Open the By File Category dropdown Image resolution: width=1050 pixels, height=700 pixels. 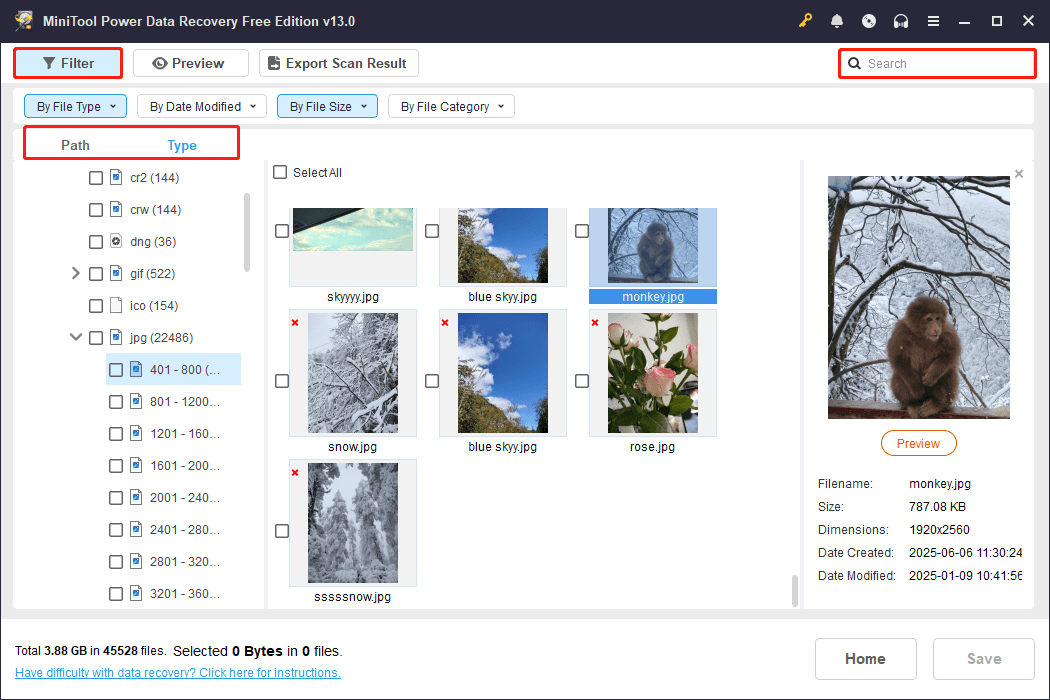451,107
